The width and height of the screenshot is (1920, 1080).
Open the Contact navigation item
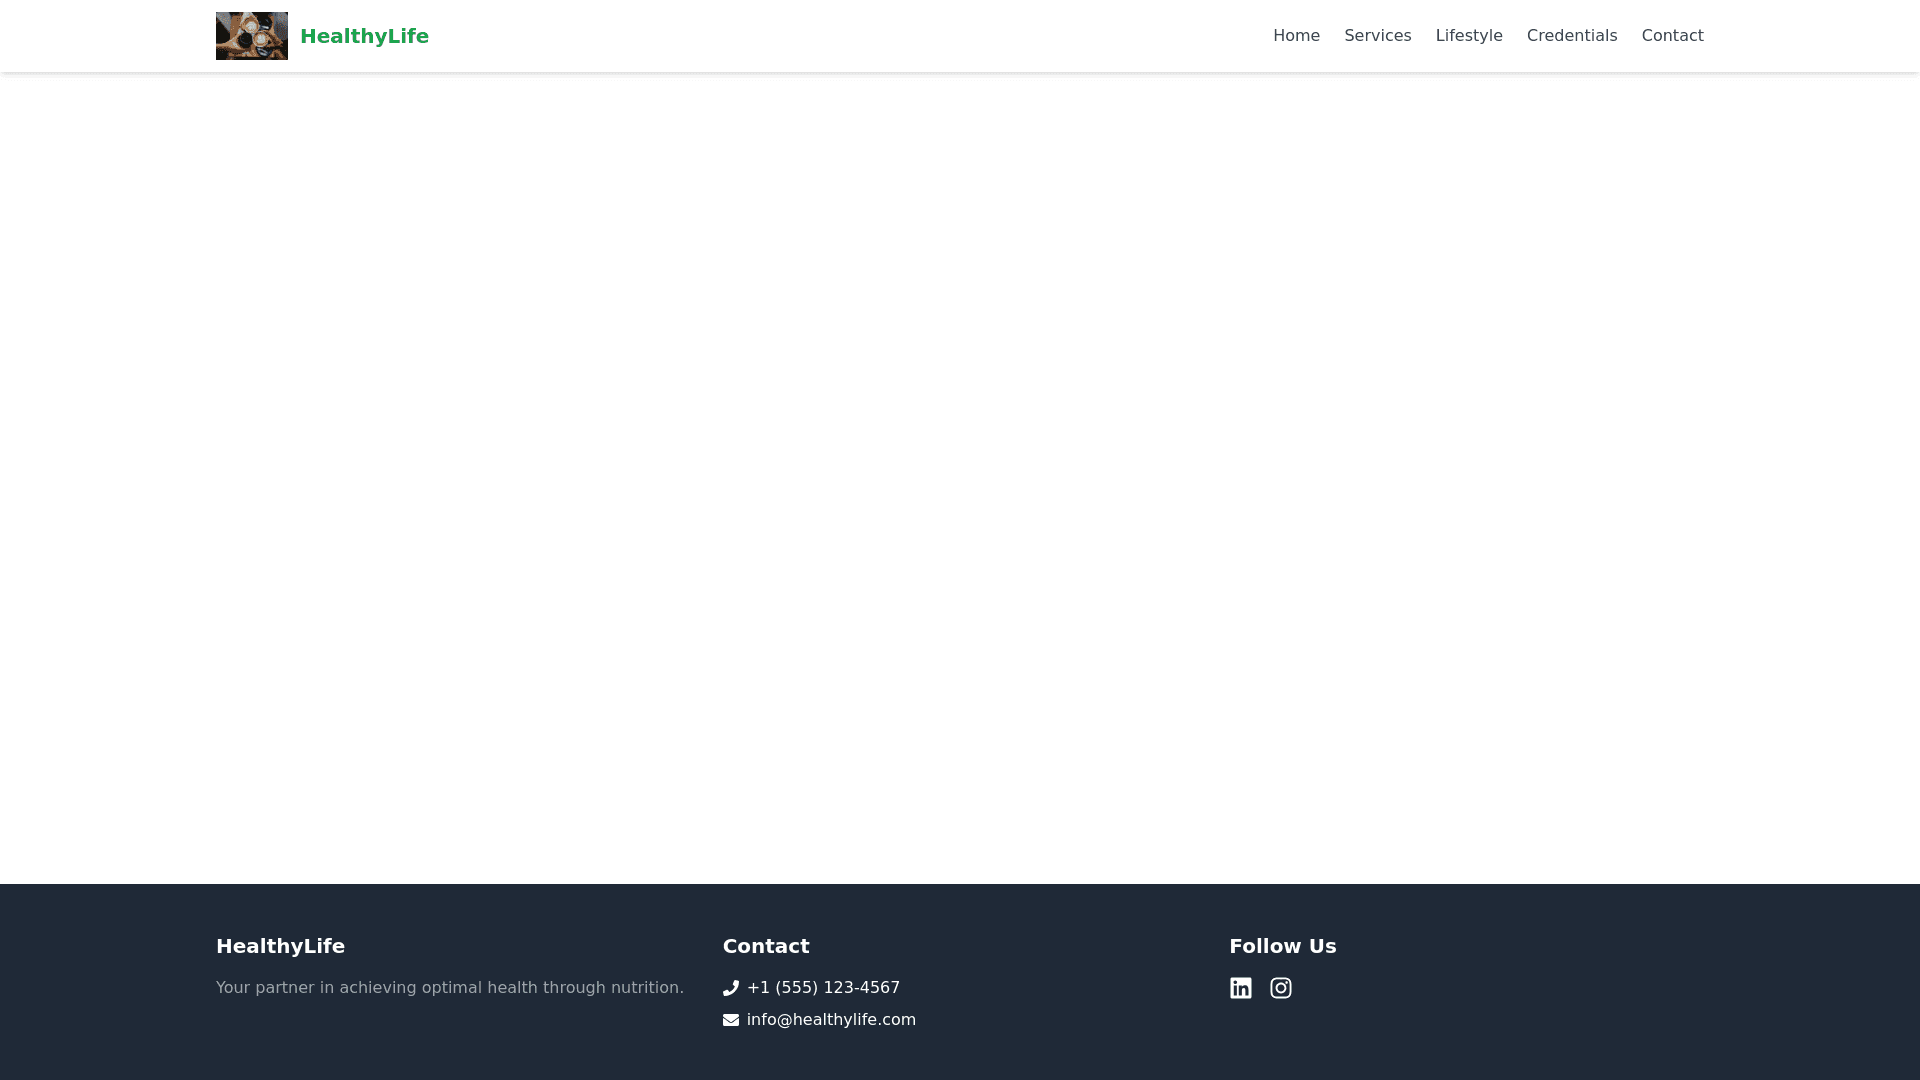(1672, 35)
